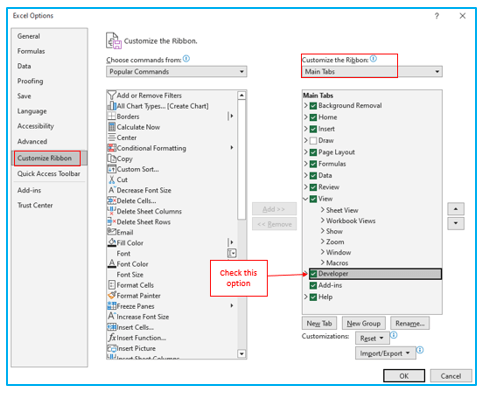Check the Draw tab checkbox
Screen dimensions: 485x393
[313, 141]
